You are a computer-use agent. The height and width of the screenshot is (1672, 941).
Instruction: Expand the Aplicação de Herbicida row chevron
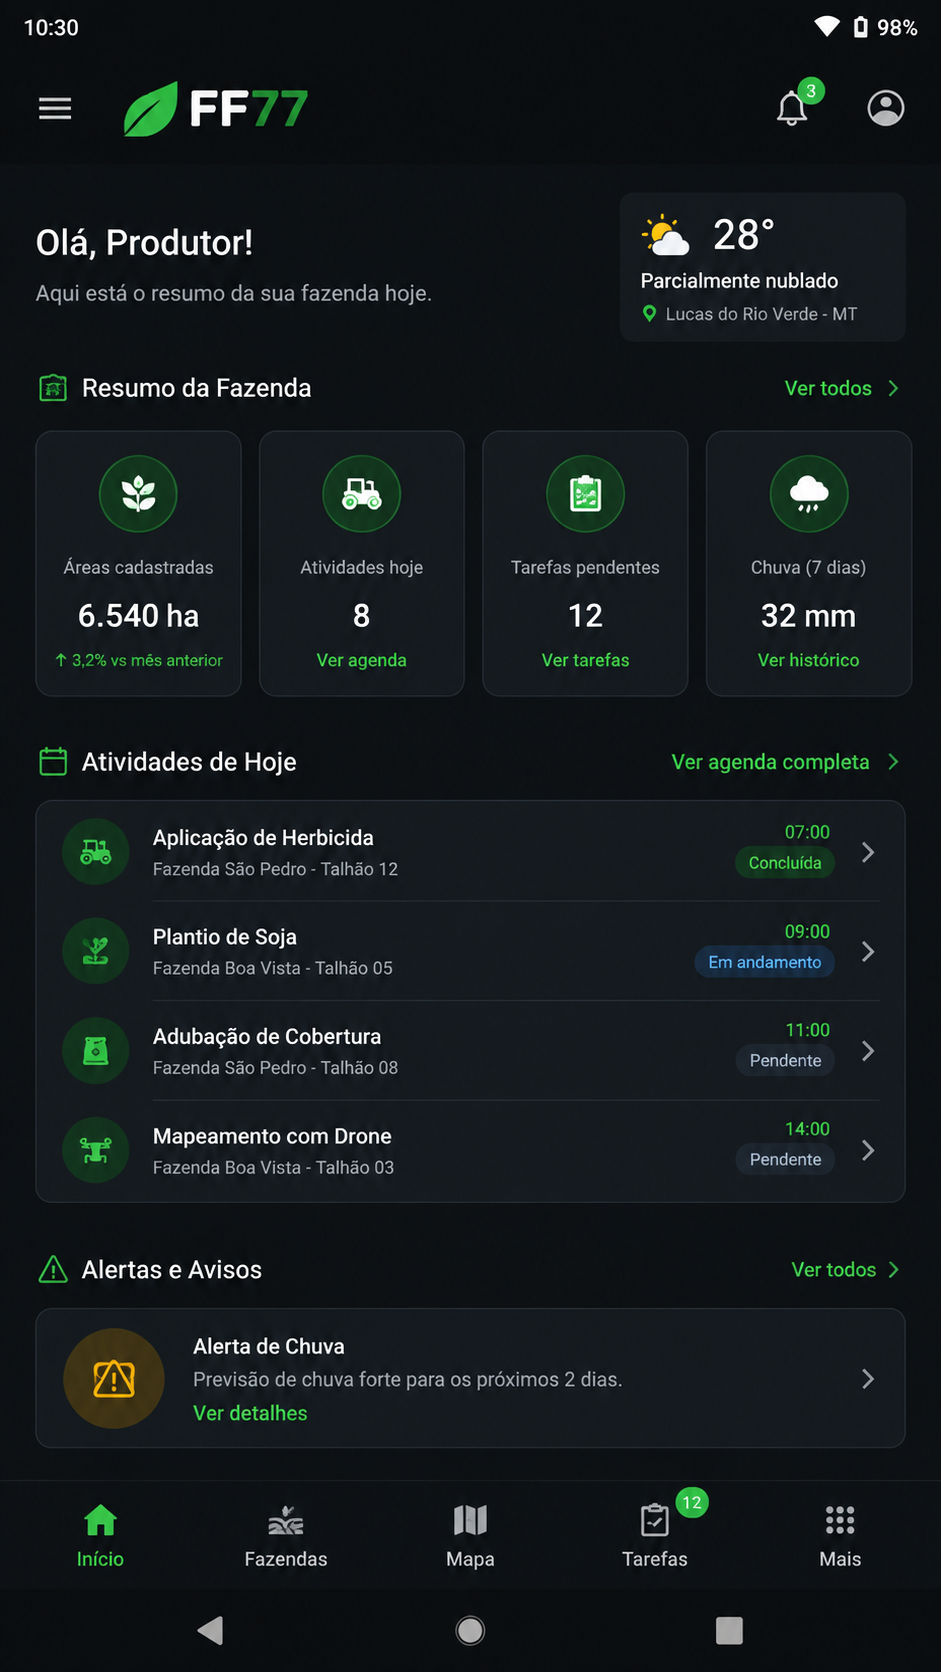[868, 852]
